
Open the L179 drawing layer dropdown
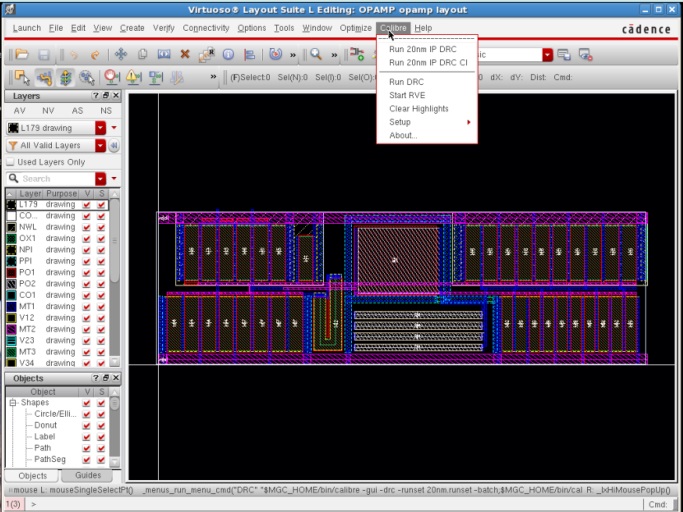point(100,128)
